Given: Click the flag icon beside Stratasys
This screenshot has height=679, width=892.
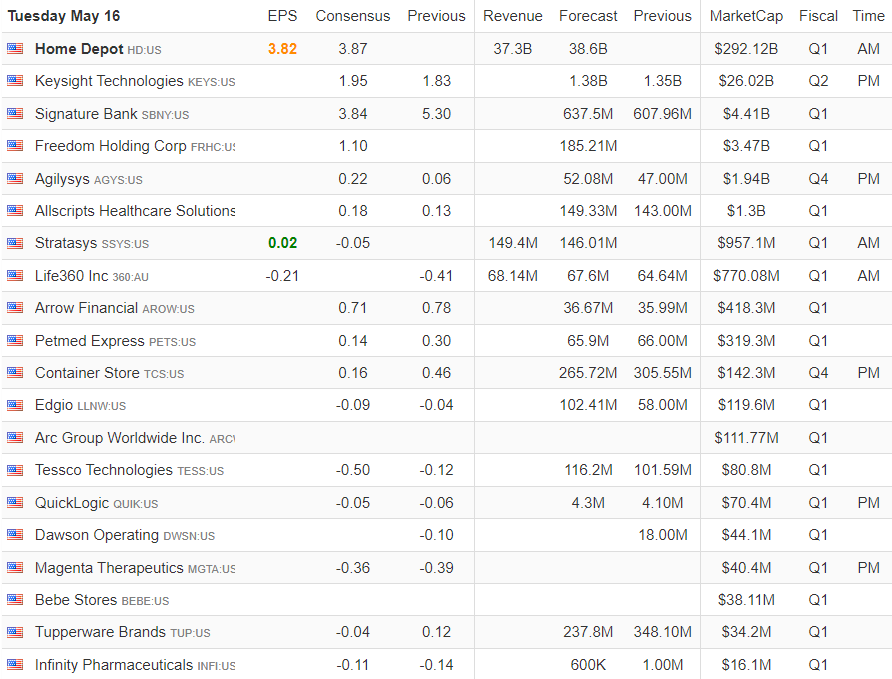Looking at the screenshot, I should click(15, 243).
